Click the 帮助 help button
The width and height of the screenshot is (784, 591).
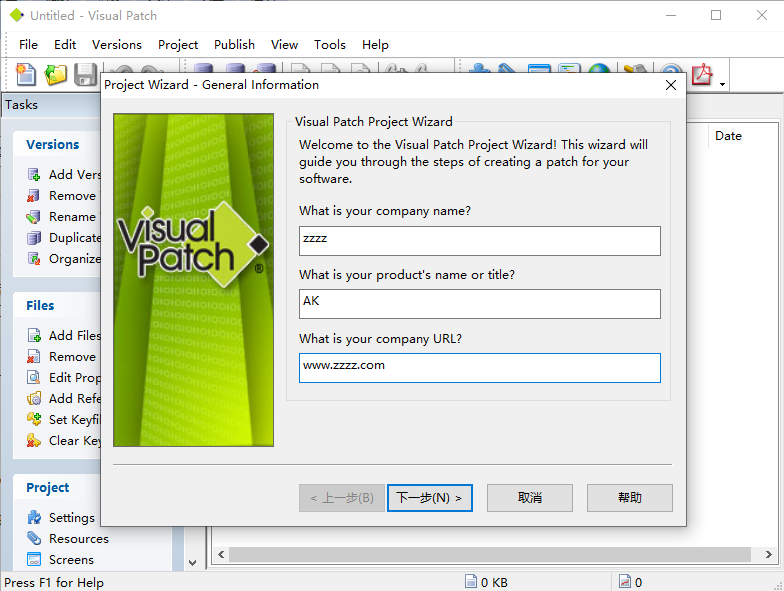[630, 498]
